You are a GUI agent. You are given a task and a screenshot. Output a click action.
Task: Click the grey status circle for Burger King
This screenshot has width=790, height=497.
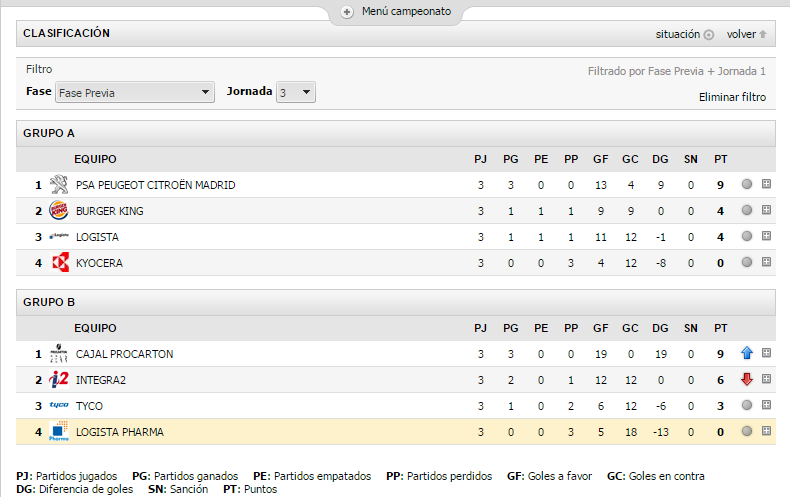coord(746,211)
